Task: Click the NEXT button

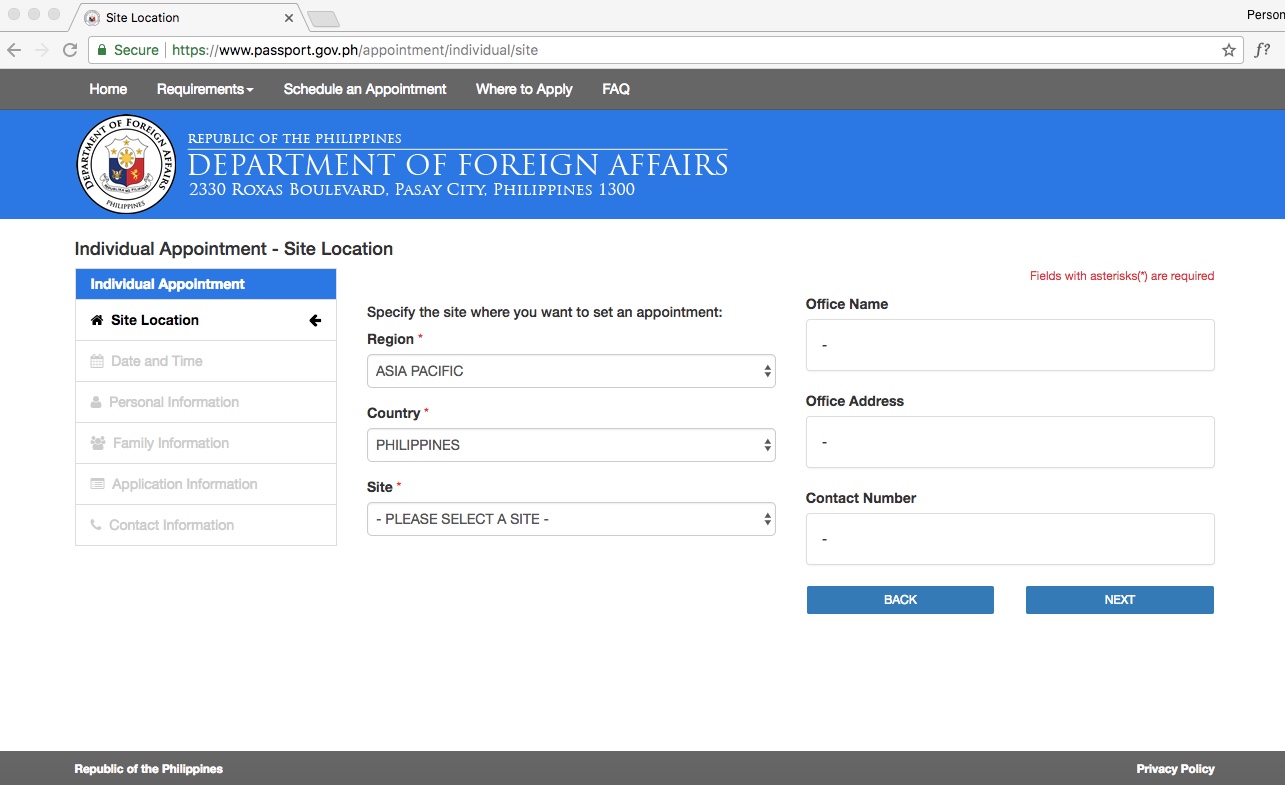Action: (1119, 599)
